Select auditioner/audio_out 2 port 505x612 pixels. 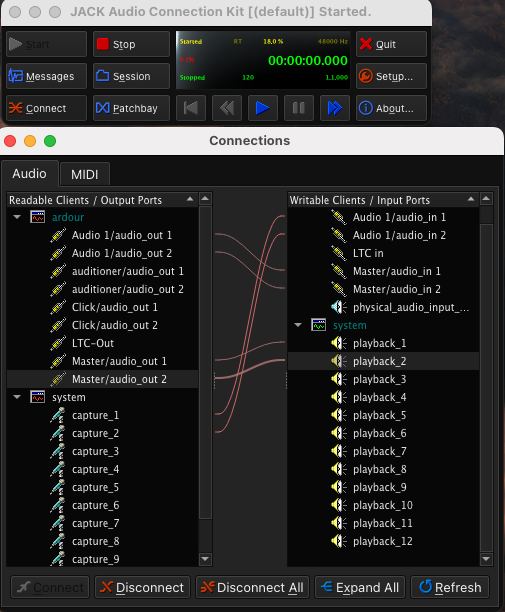coord(103,289)
